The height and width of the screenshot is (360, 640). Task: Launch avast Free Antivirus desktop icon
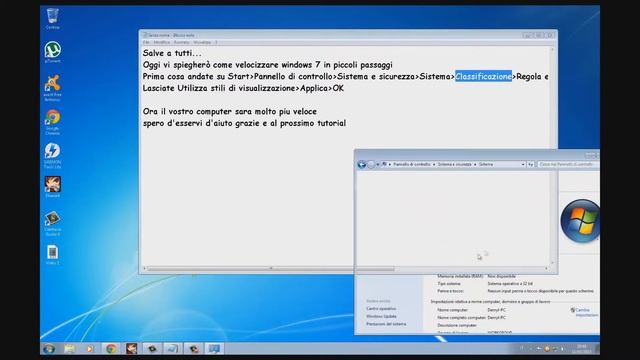[52, 88]
